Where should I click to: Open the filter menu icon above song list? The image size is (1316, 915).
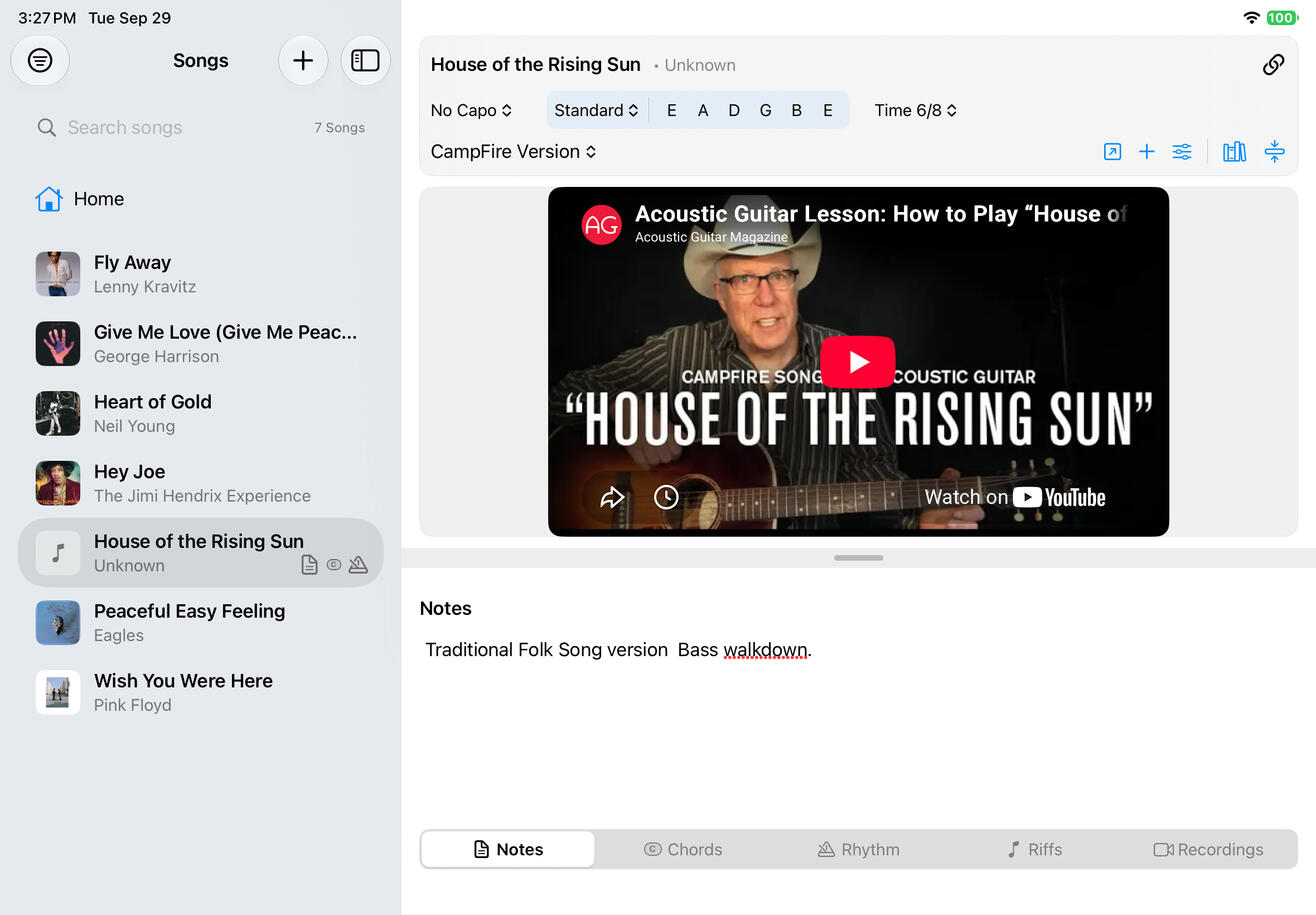[x=40, y=61]
